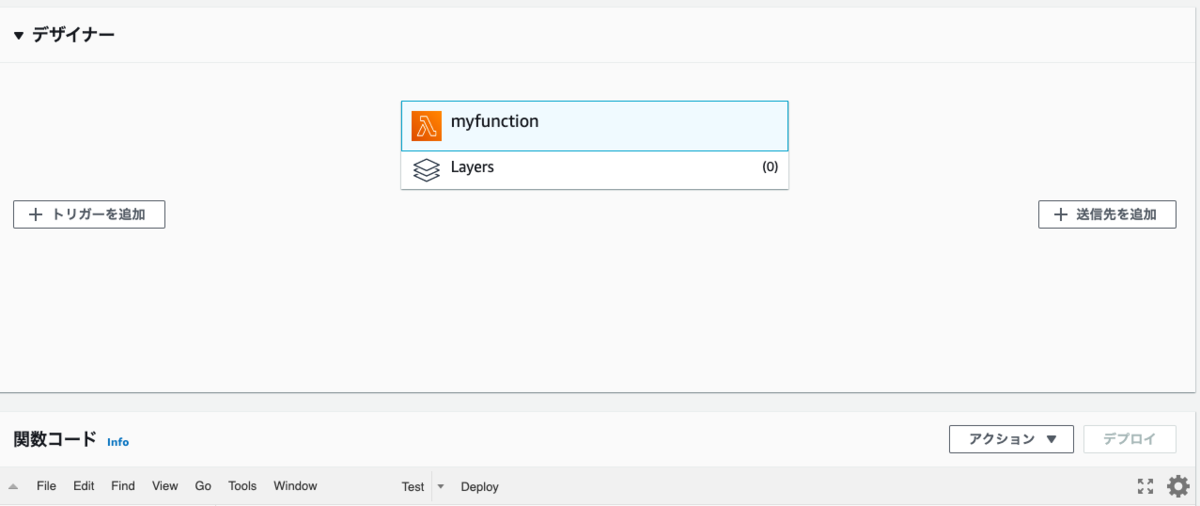The image size is (1200, 506).
Task: Toggle fullscreen editor icon
Action: pyautogui.click(x=1146, y=487)
